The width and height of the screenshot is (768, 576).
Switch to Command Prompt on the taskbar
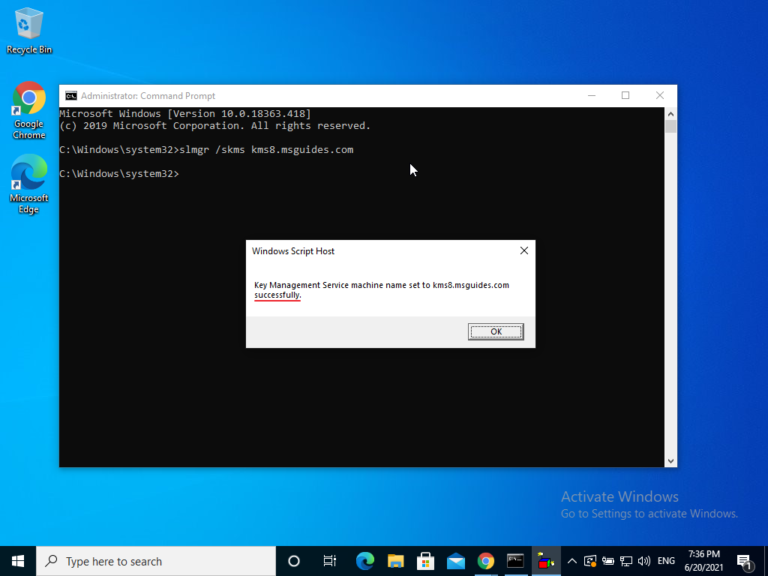coord(515,561)
